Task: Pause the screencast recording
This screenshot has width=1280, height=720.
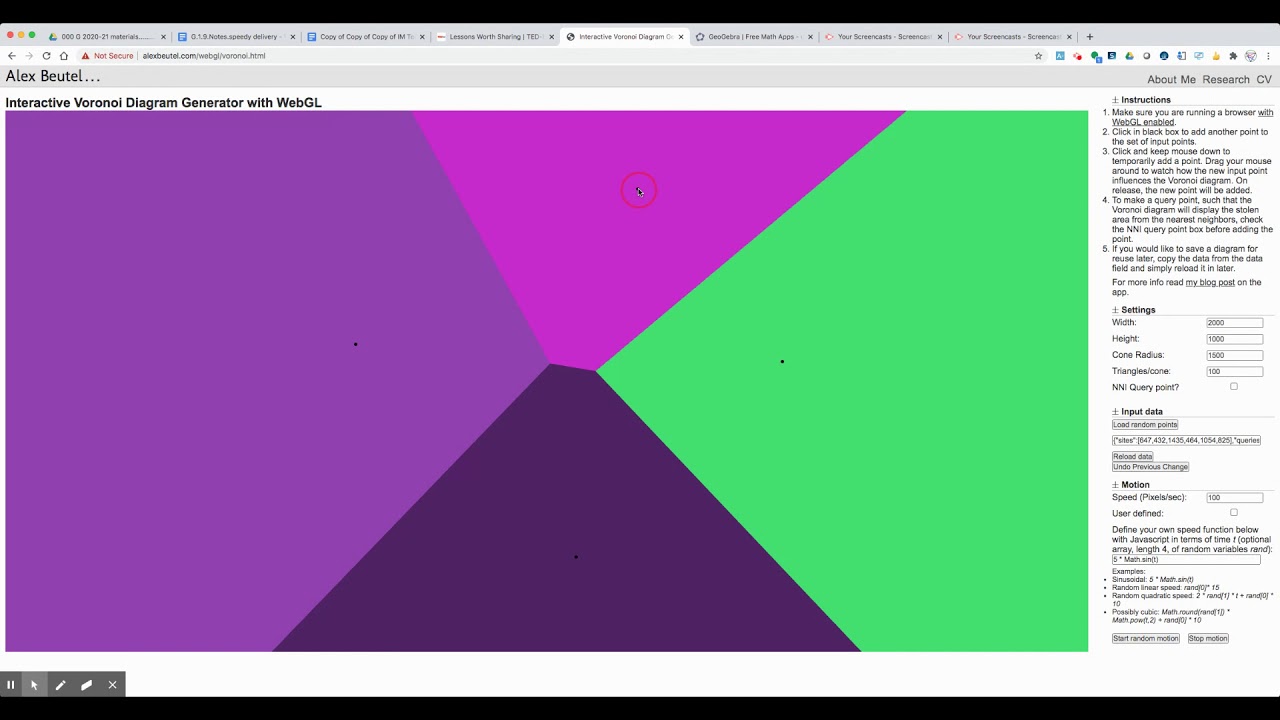Action: [10, 685]
